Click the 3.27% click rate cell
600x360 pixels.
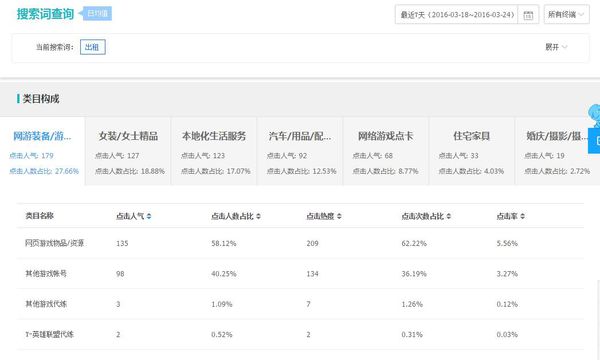point(507,274)
